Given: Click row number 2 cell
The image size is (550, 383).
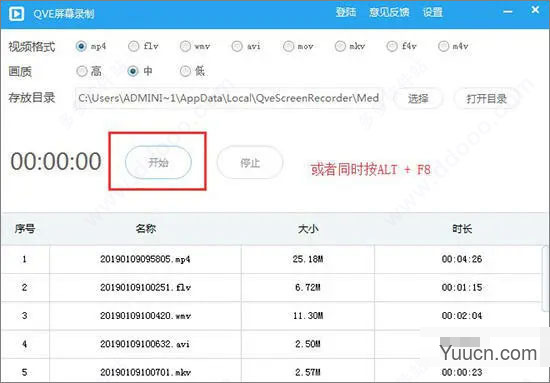Looking at the screenshot, I should (x=25, y=288).
